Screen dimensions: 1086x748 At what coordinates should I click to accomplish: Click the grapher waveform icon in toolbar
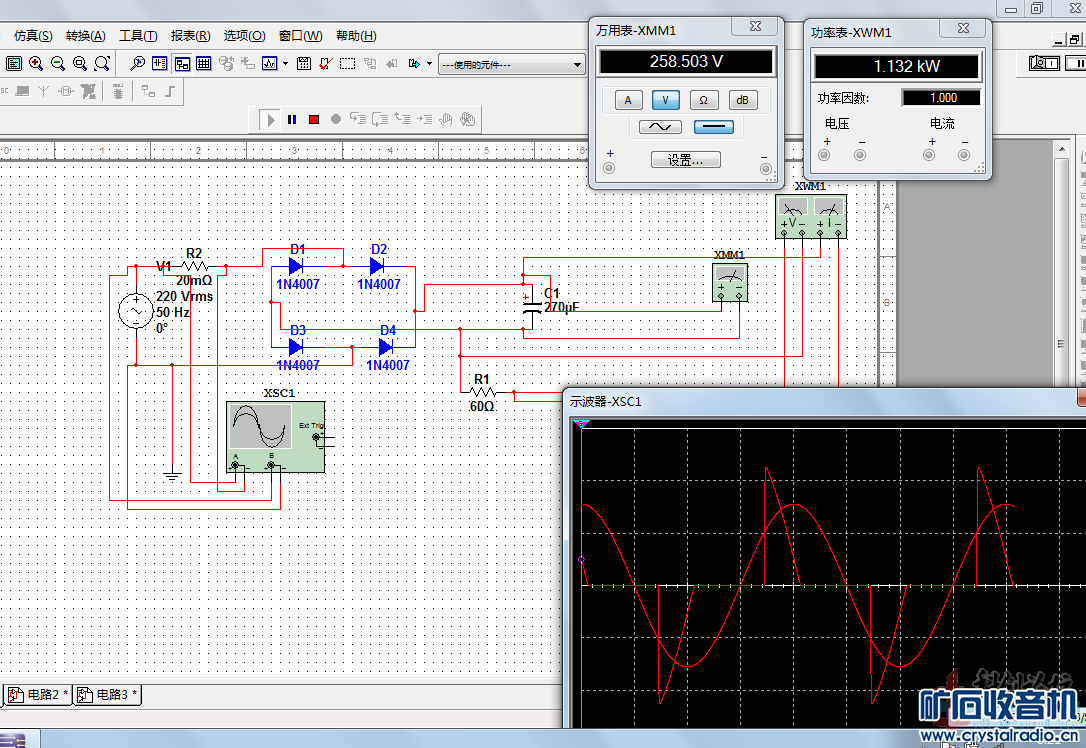tap(270, 64)
